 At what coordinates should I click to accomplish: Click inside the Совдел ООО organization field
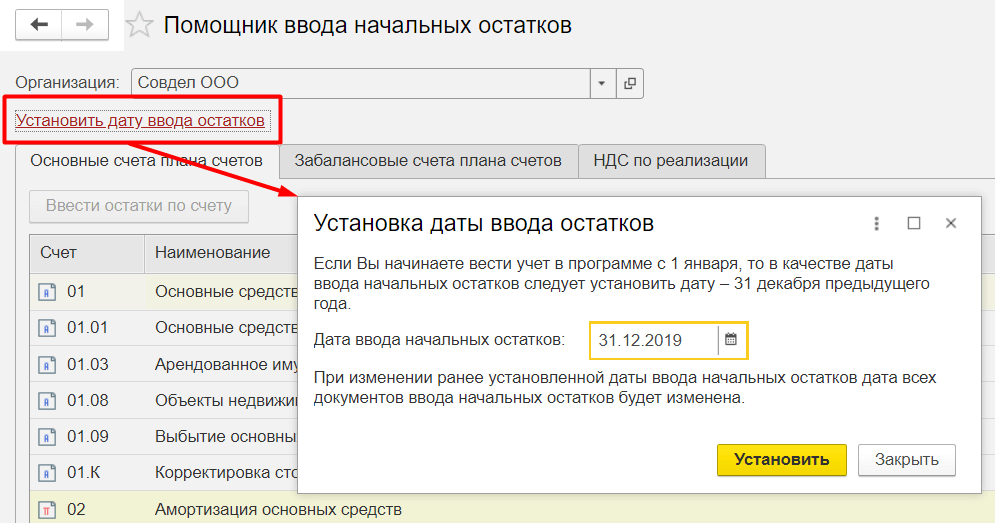point(361,83)
